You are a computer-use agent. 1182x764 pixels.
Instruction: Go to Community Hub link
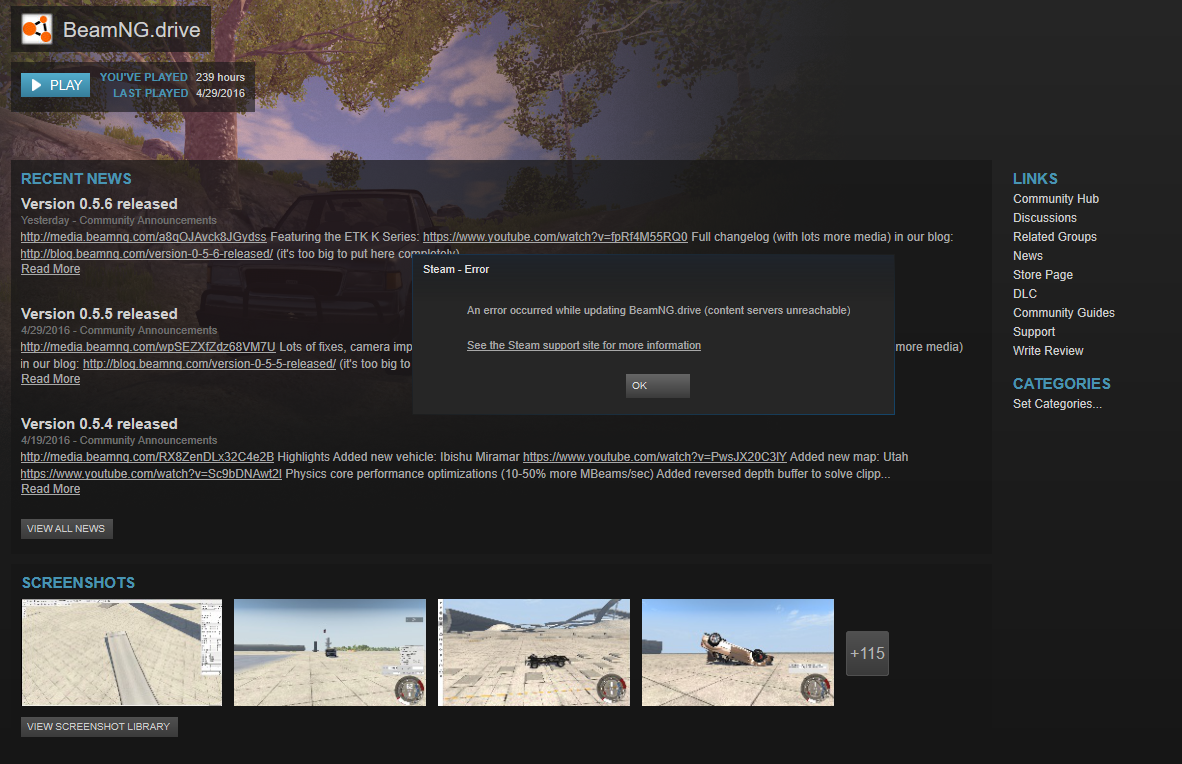[1055, 199]
